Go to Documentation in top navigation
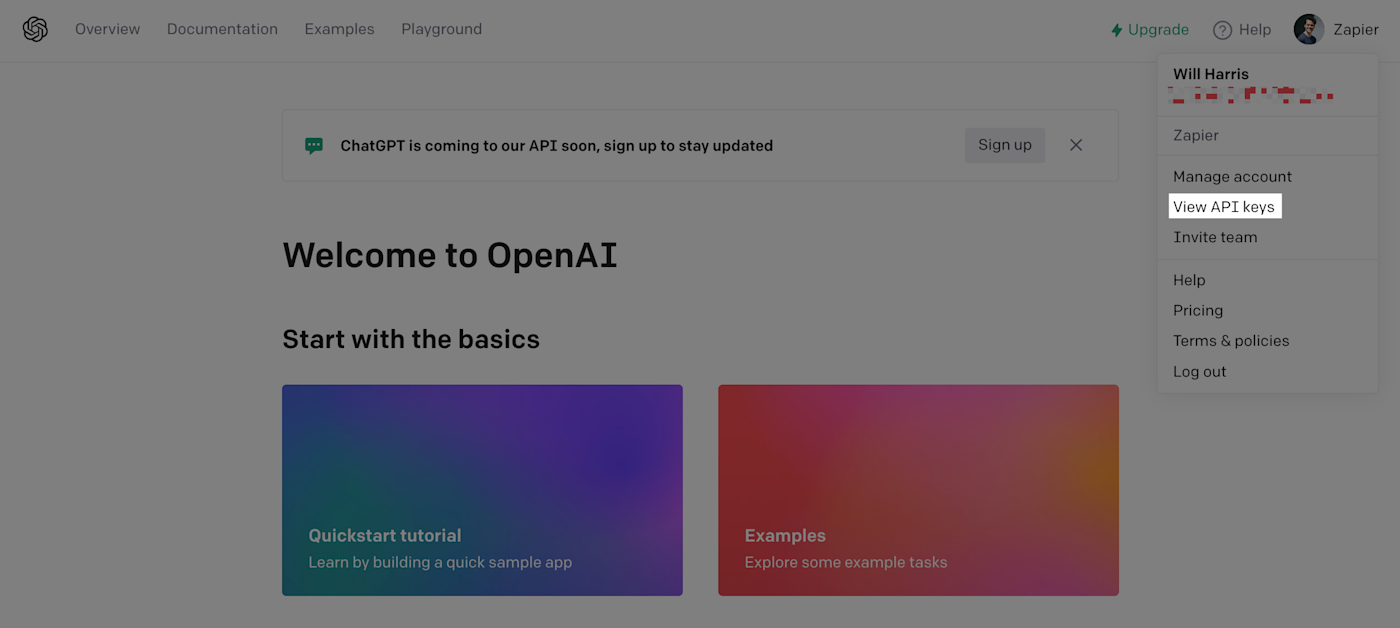The width and height of the screenshot is (1400, 628). tap(222, 30)
